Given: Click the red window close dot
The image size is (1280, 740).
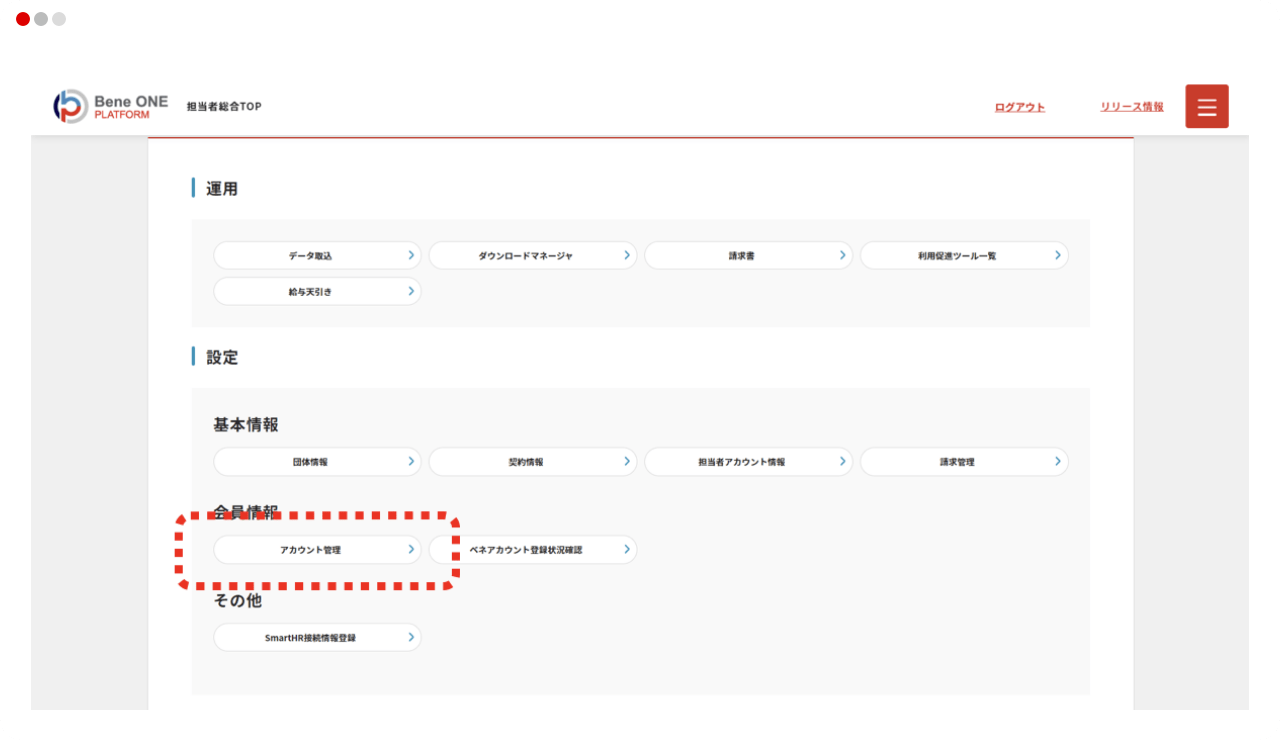Looking at the screenshot, I should pos(23,19).
